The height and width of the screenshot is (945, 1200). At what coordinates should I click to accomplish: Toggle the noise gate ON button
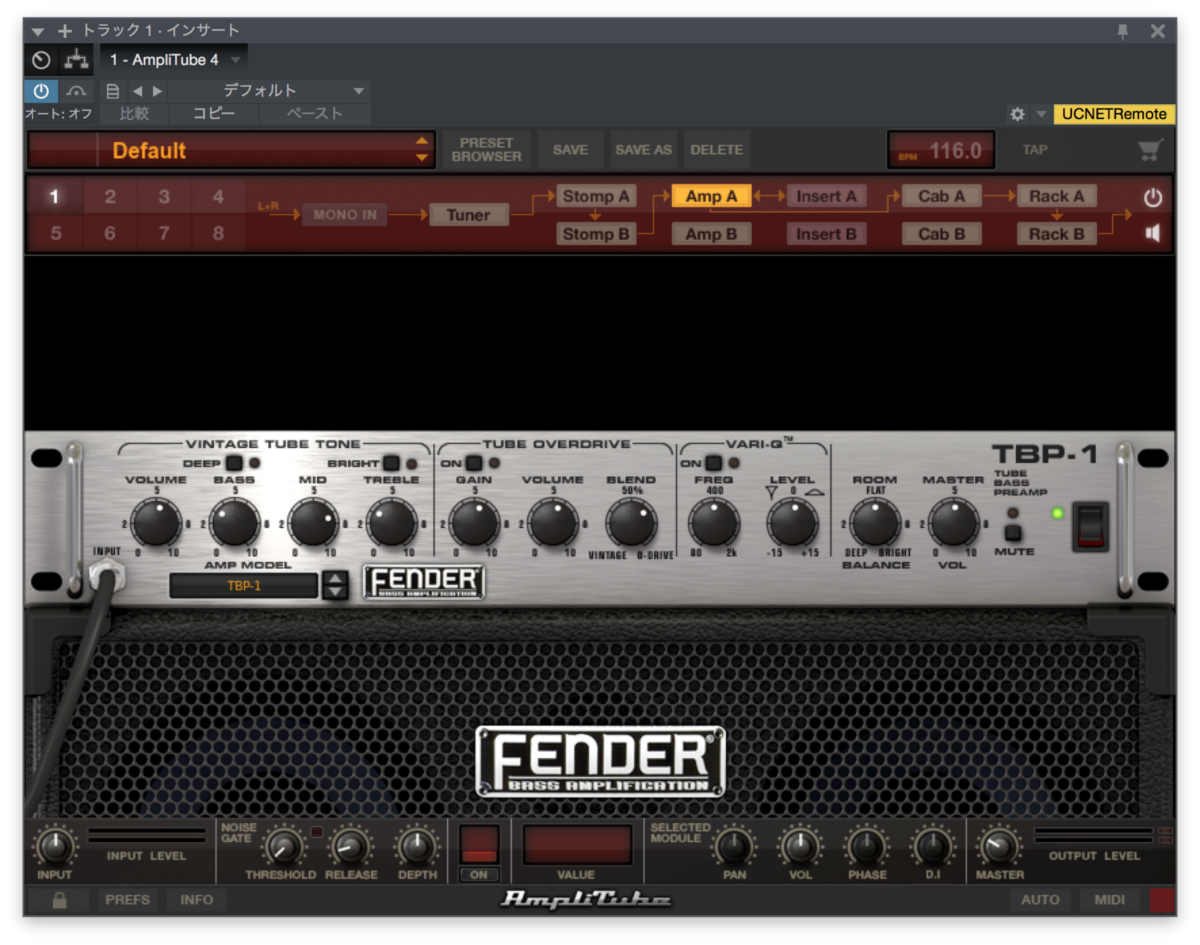click(479, 874)
